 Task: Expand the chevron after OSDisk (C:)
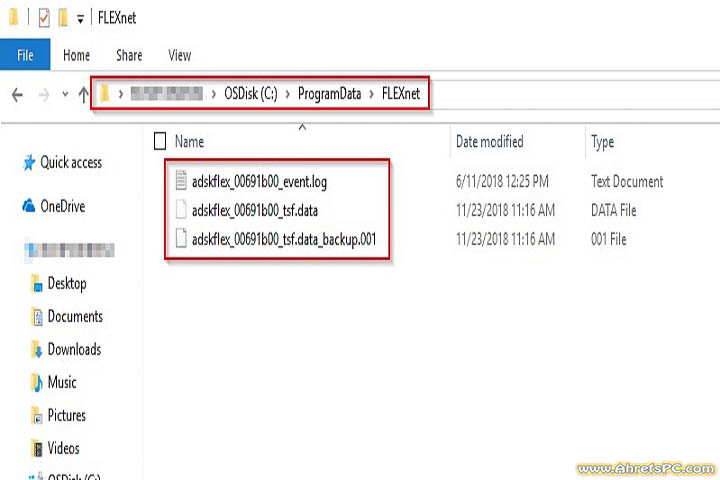pyautogui.click(x=288, y=94)
